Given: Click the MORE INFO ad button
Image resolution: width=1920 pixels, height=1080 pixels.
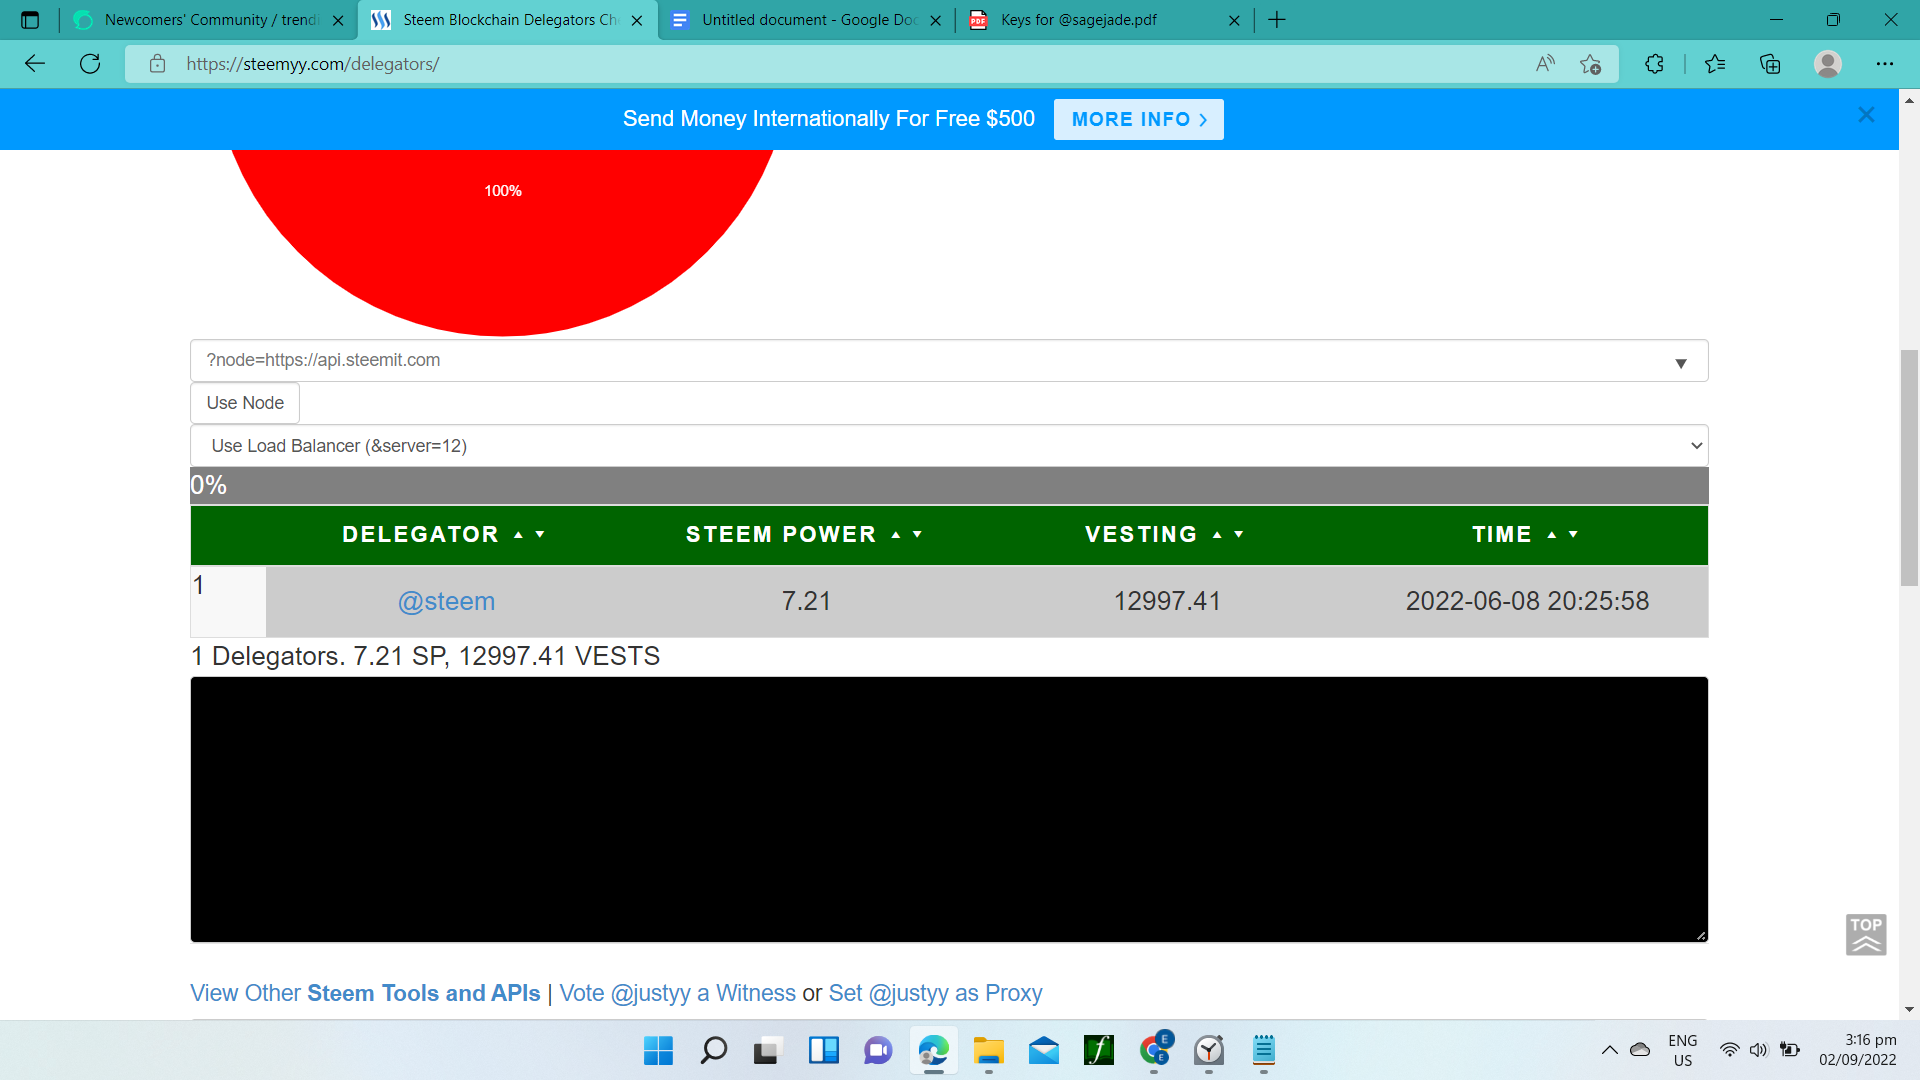Looking at the screenshot, I should [1138, 119].
